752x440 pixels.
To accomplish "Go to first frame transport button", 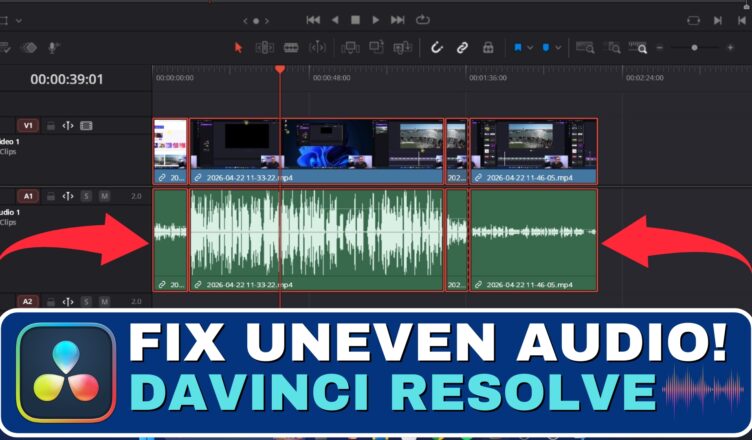I will pos(313,20).
